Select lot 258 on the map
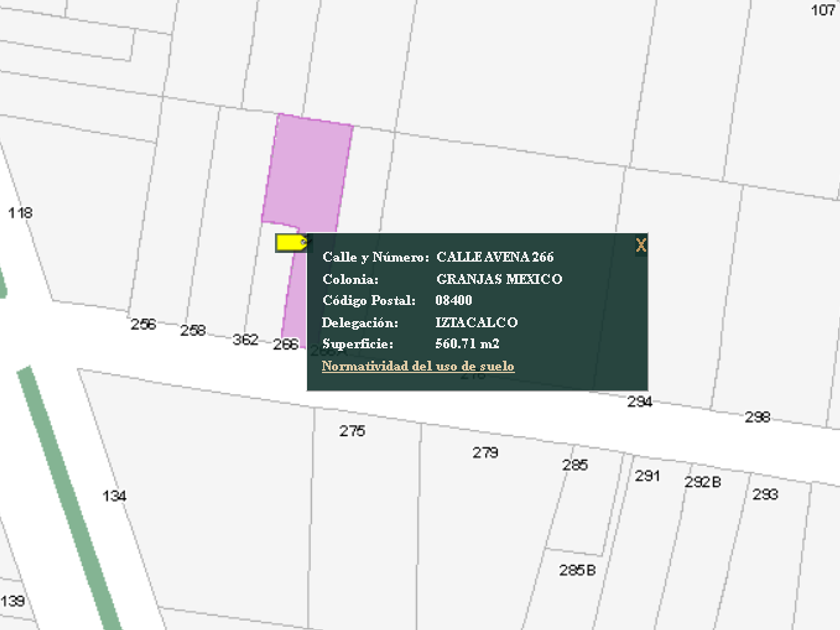 click(193, 330)
